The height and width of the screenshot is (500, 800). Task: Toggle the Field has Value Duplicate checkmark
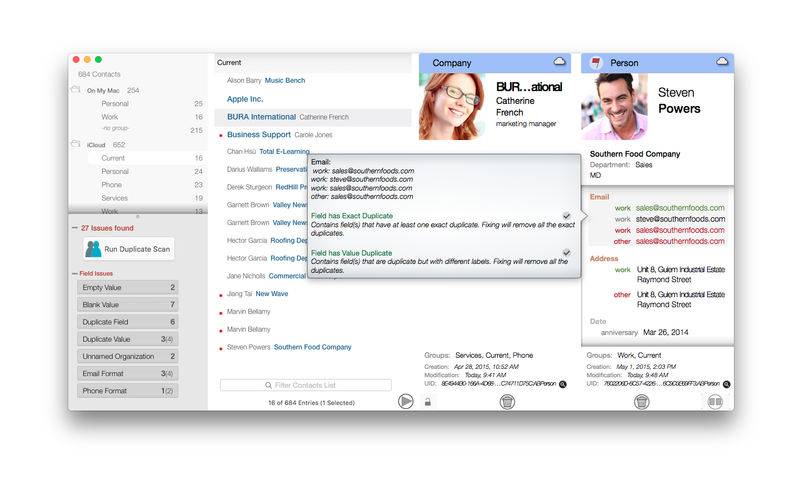tap(566, 253)
